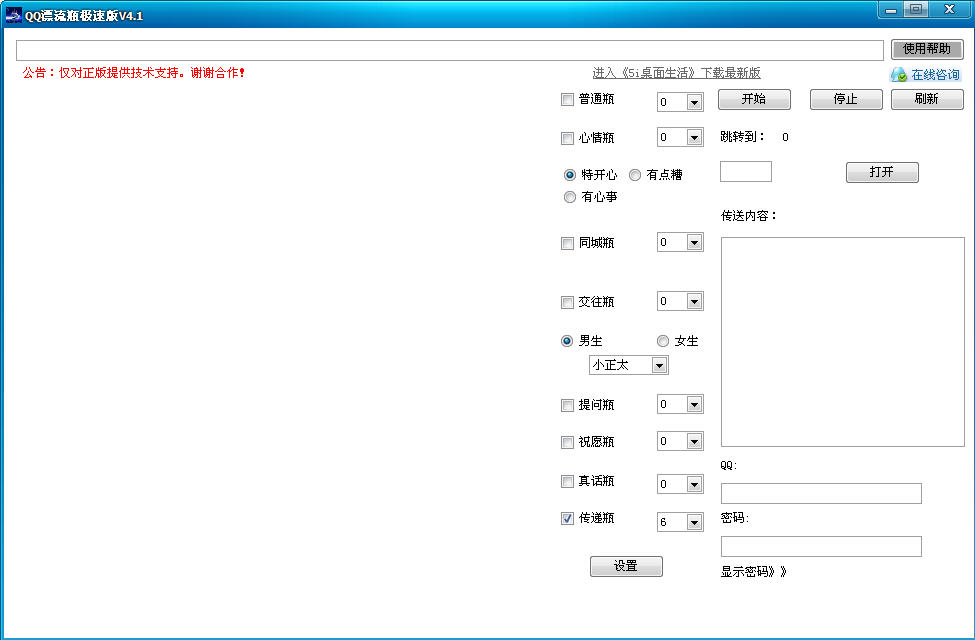Minimize the QQ漂流瓶 window

[x=890, y=10]
